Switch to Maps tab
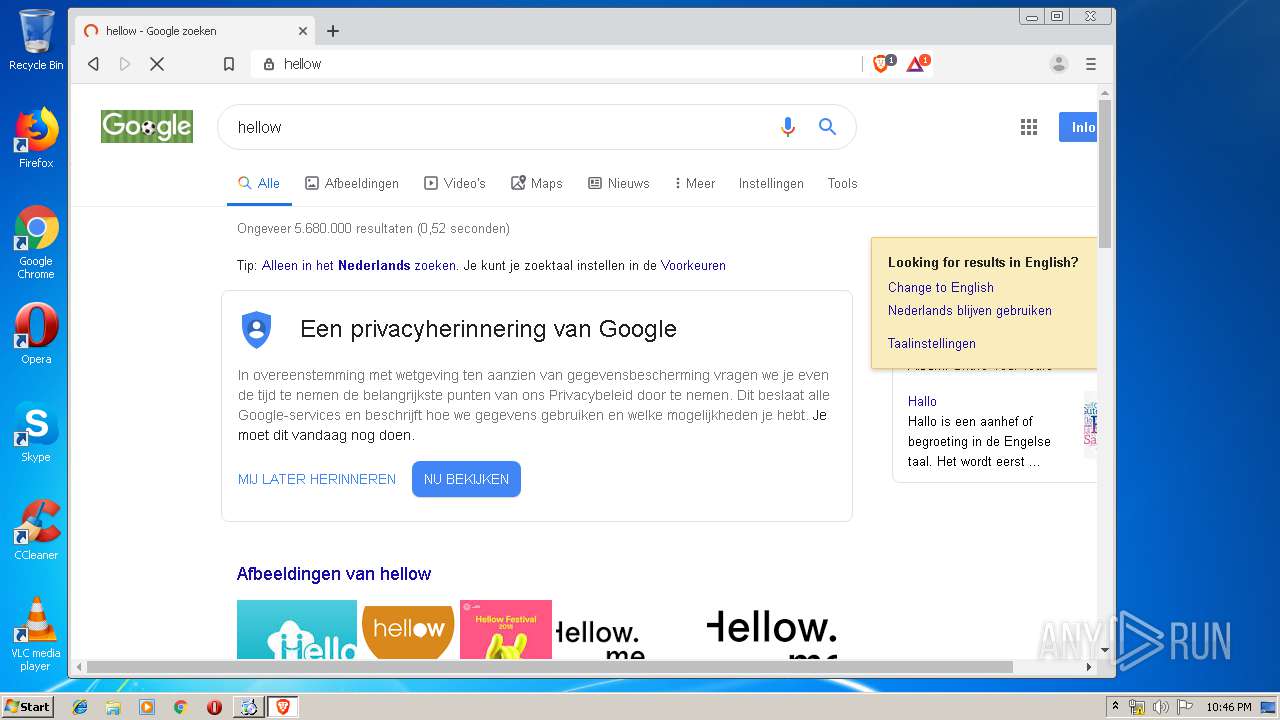 [x=537, y=184]
